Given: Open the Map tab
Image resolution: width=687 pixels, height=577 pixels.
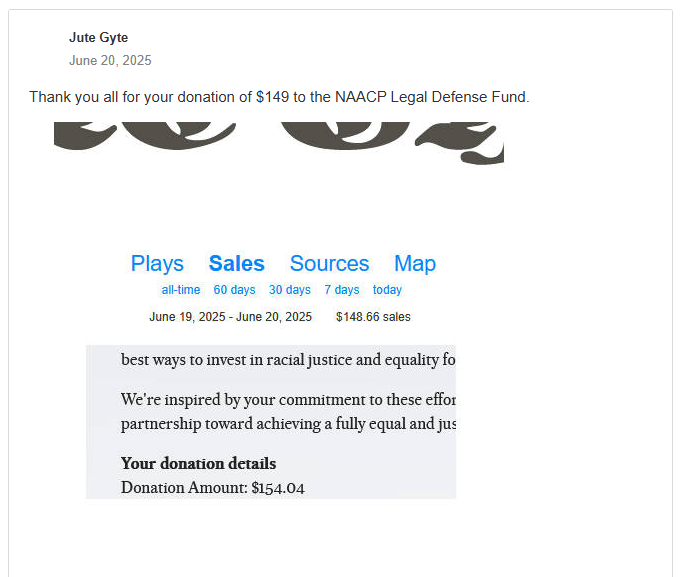Looking at the screenshot, I should 415,264.
